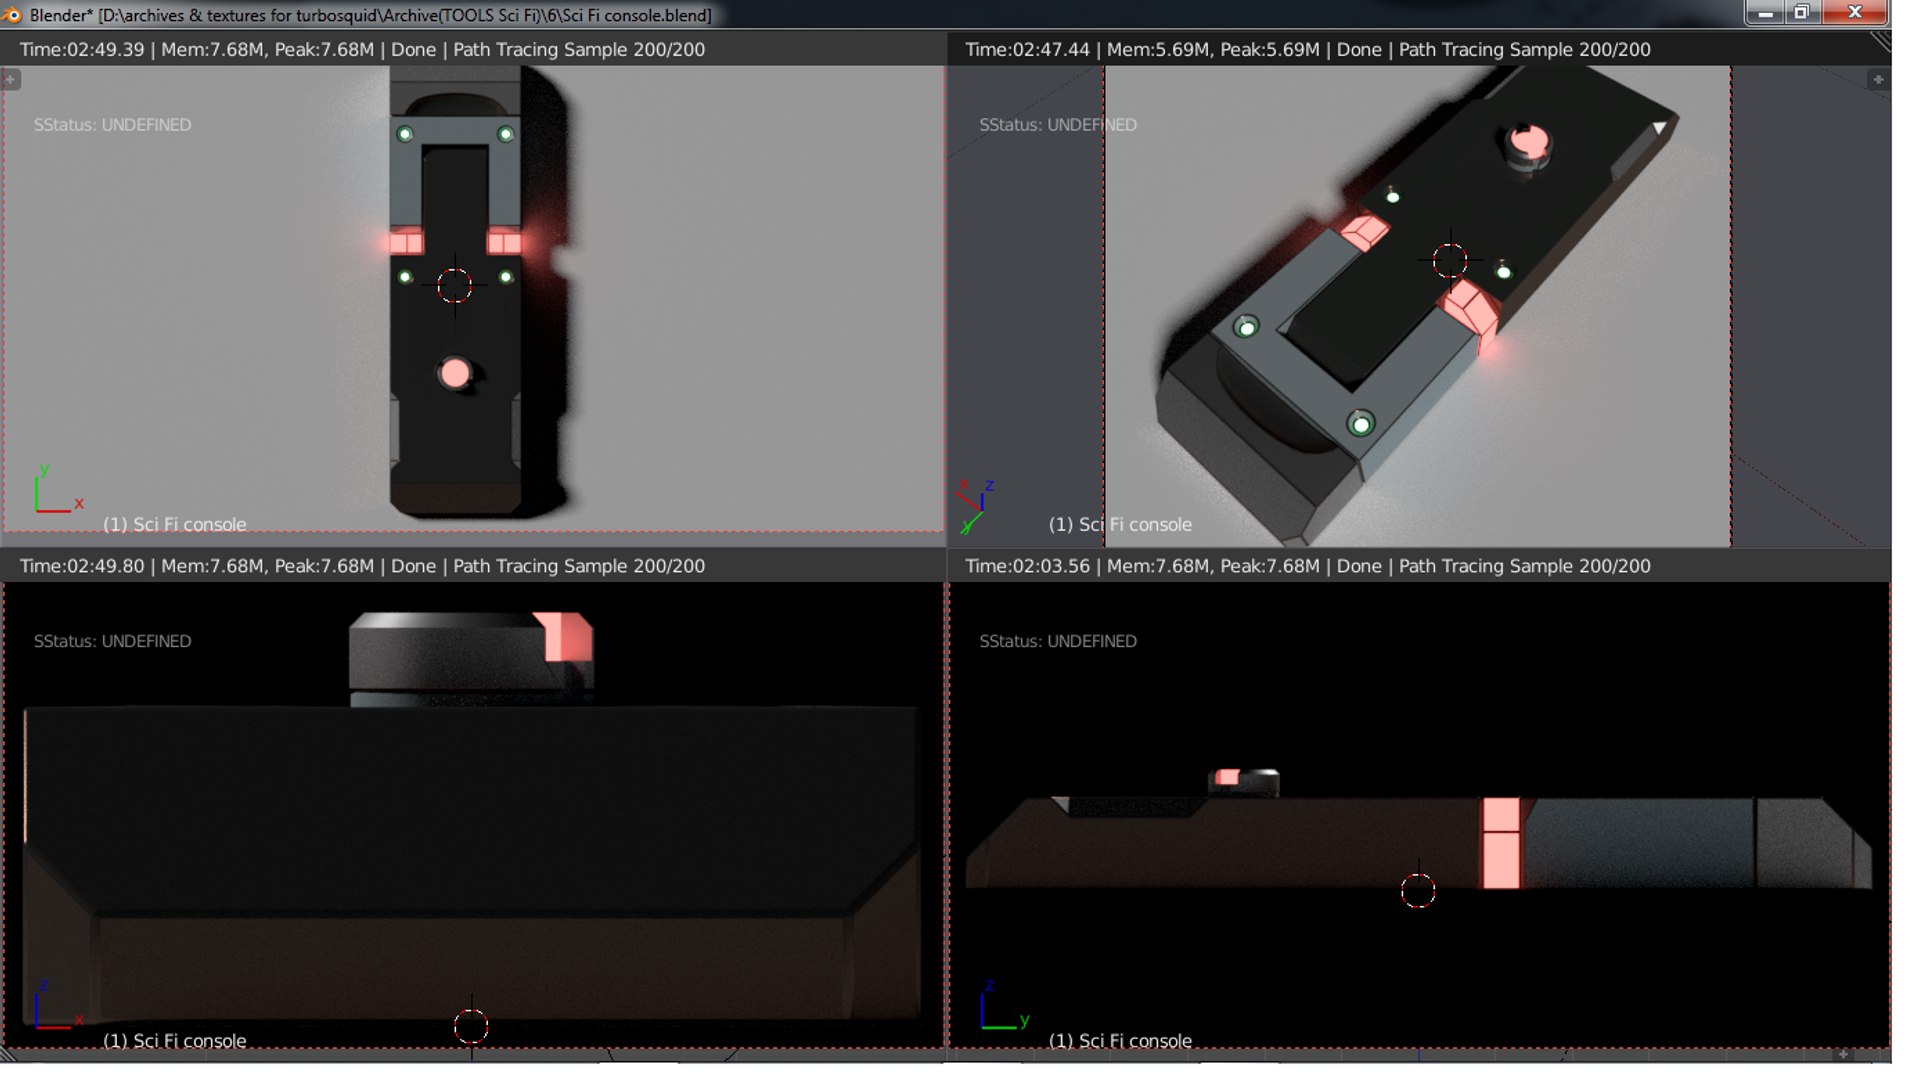The width and height of the screenshot is (1916, 1080).
Task: Click the Sci Fi console label in the side view
Action: 1120,1040
